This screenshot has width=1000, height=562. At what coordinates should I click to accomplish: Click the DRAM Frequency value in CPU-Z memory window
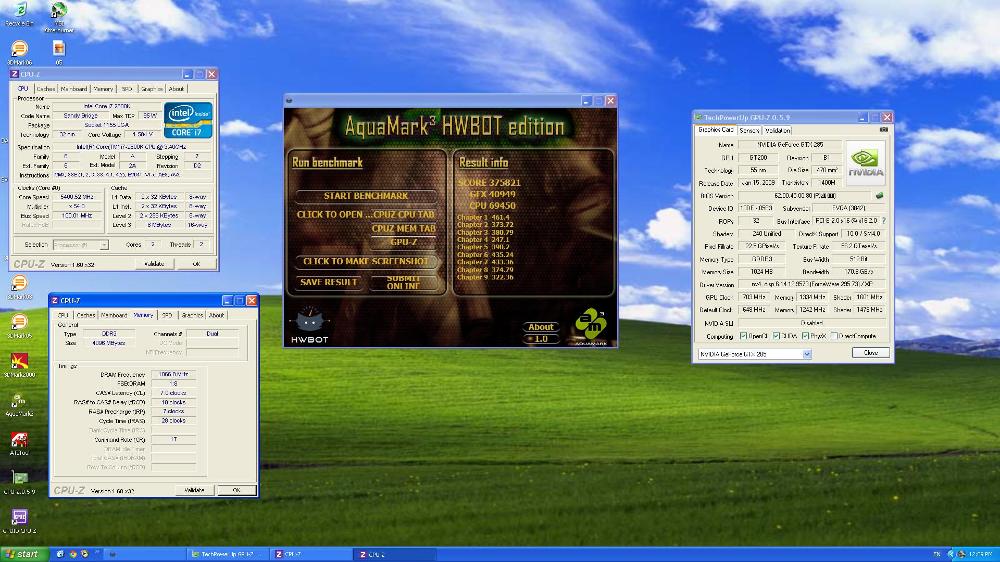coord(173,374)
